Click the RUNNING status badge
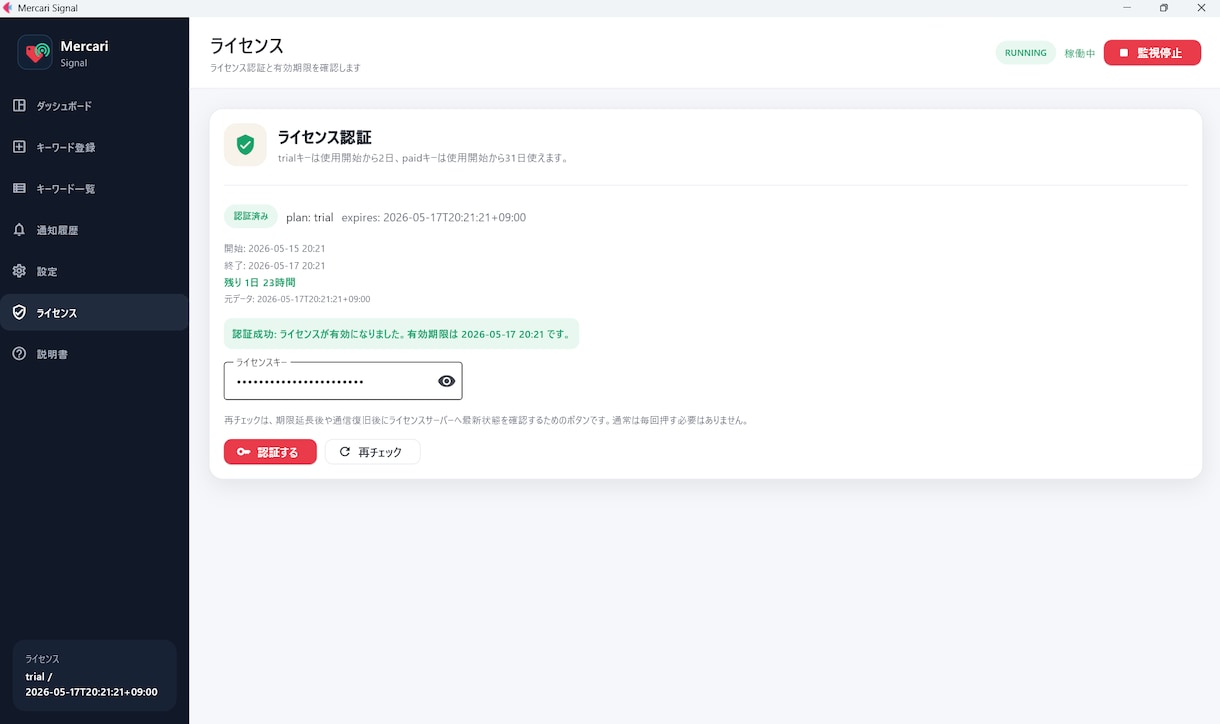The height and width of the screenshot is (724, 1220). click(1025, 53)
